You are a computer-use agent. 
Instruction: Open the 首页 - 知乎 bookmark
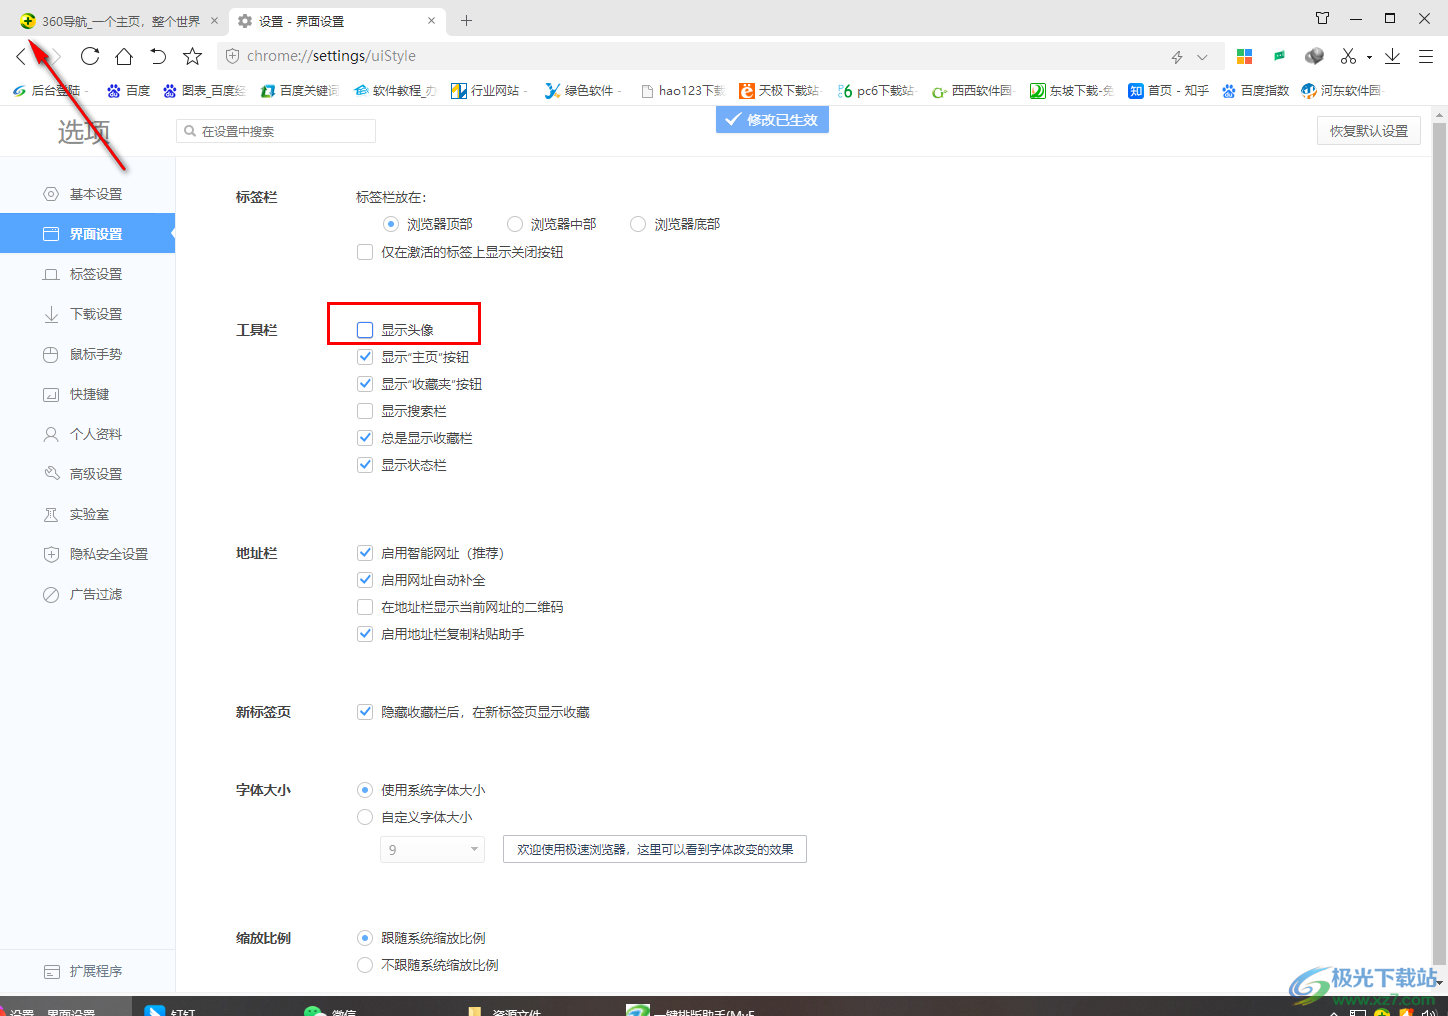point(1168,91)
